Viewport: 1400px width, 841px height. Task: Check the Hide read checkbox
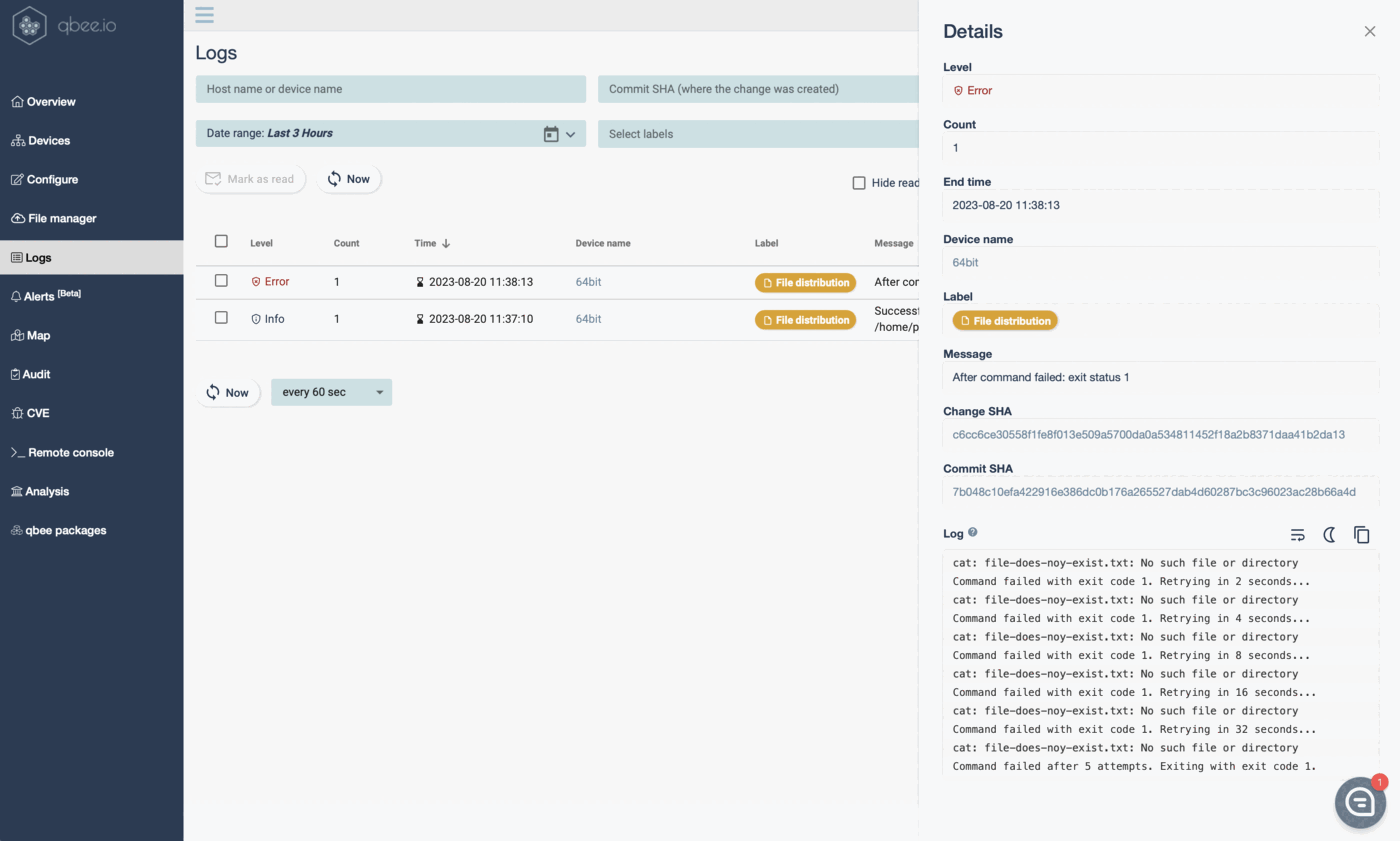[x=858, y=182]
